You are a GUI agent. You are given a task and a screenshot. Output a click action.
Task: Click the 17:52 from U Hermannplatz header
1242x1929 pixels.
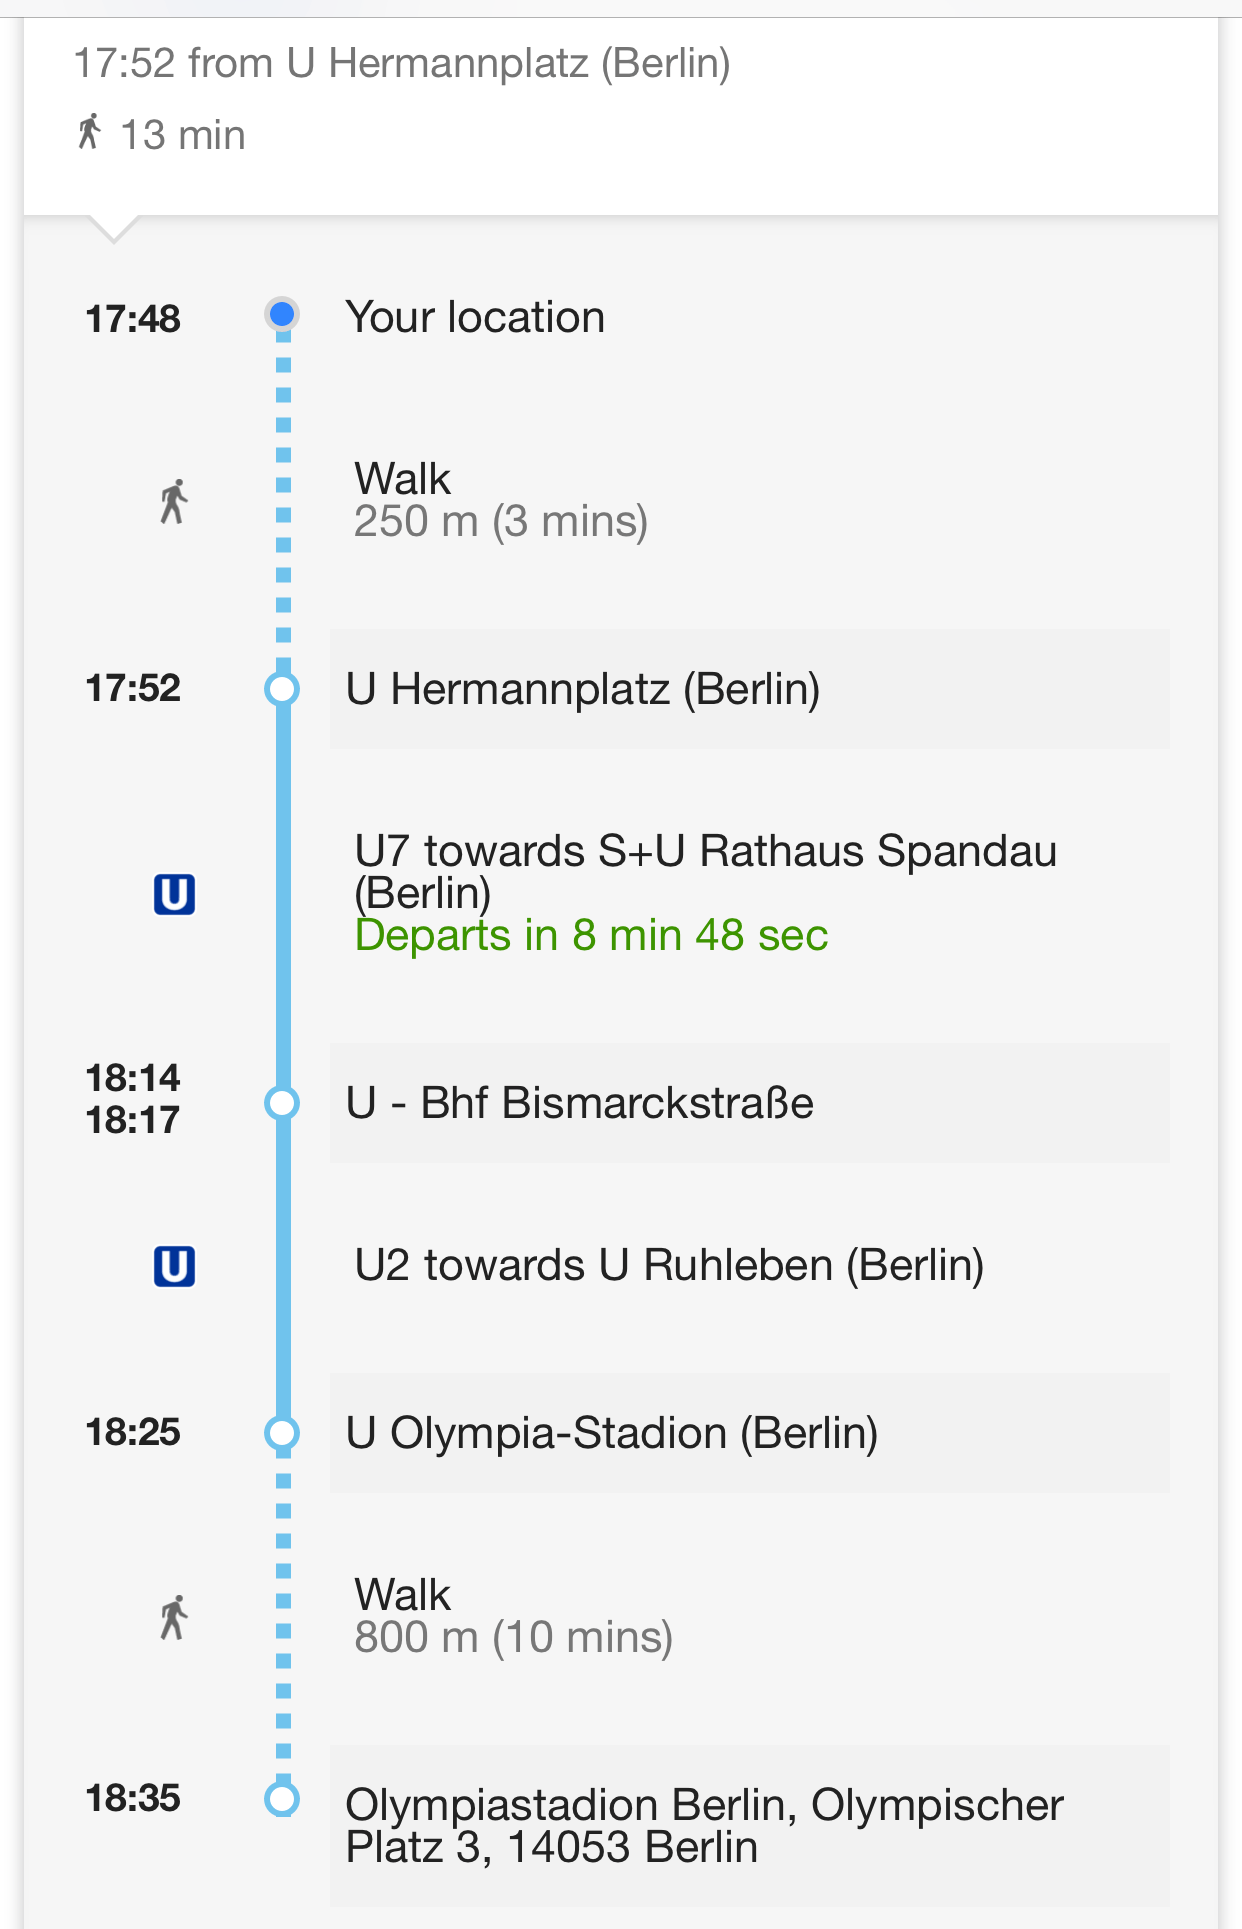coord(402,64)
